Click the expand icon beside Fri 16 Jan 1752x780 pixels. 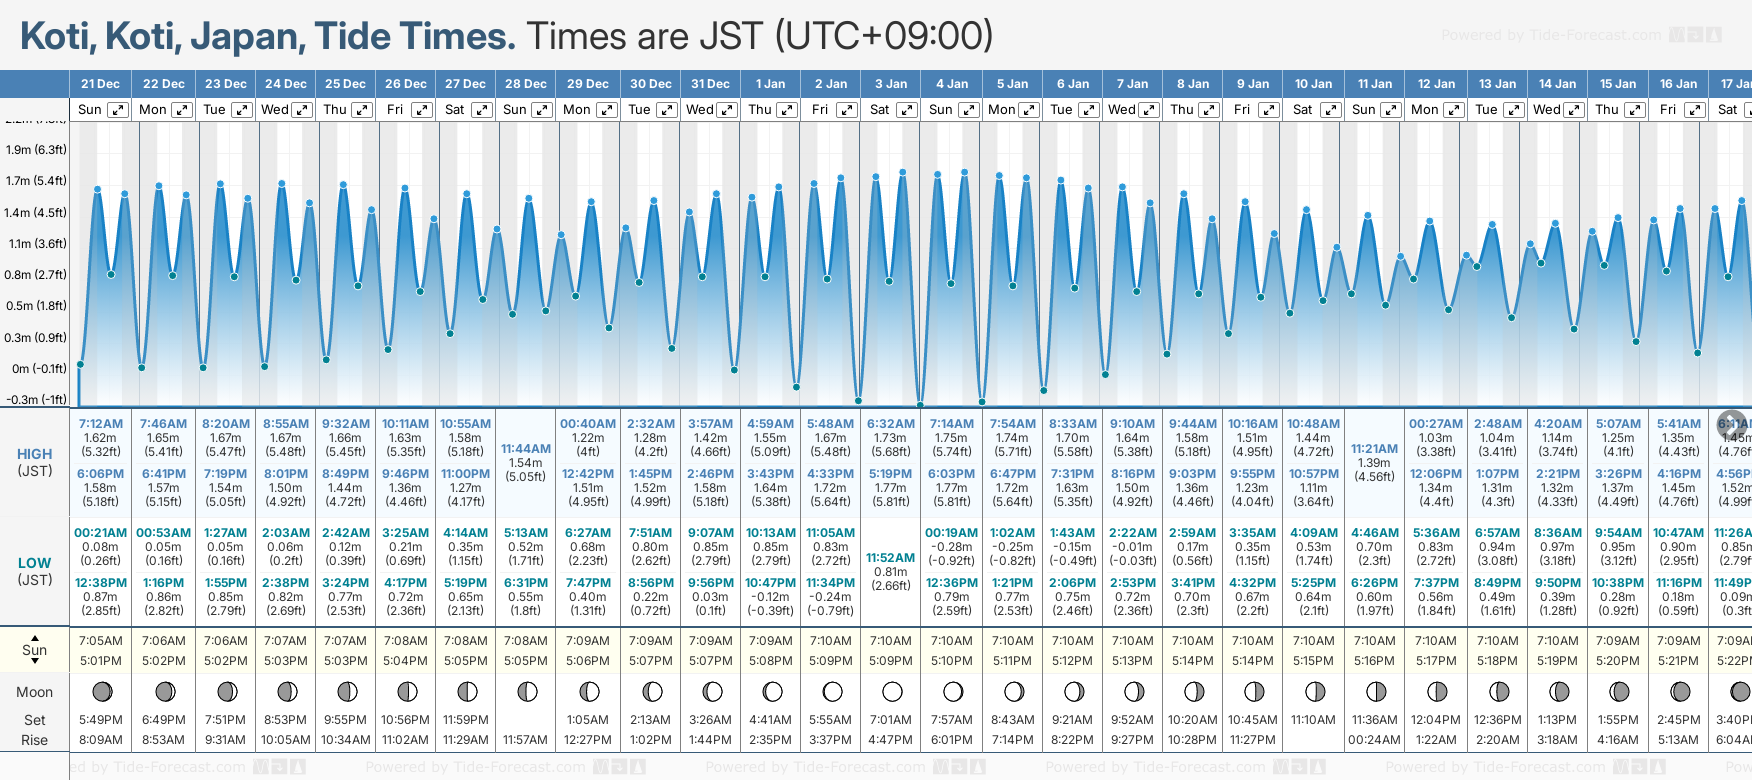1694,110
